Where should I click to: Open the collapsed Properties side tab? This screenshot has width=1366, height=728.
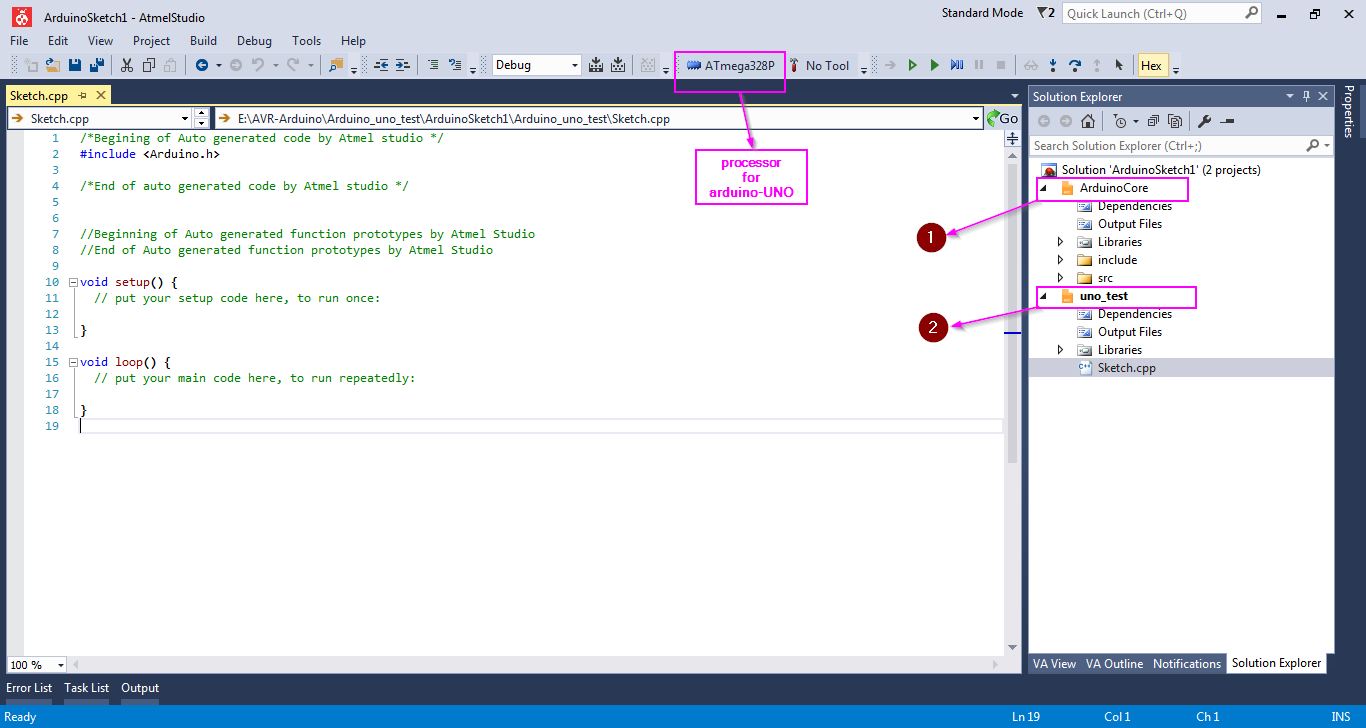click(1348, 111)
